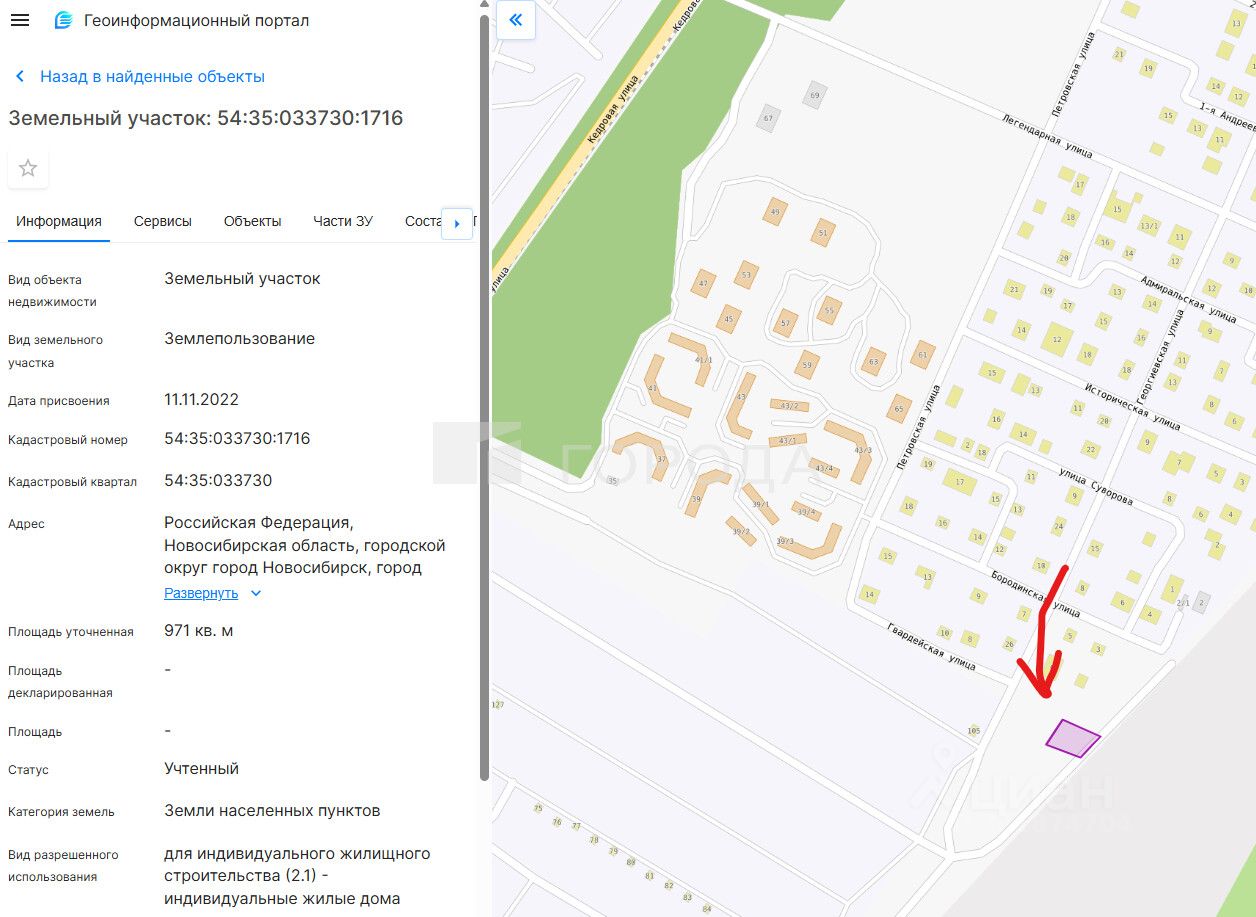This screenshot has width=1256, height=917.
Task: Click the gray building 67 on the map
Action: (768, 118)
